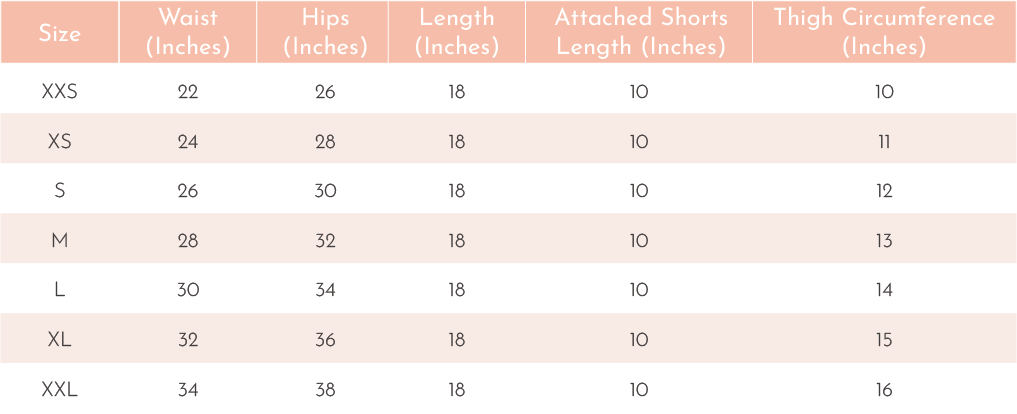
Task: Select waist value 28 in M row
Action: [x=187, y=241]
